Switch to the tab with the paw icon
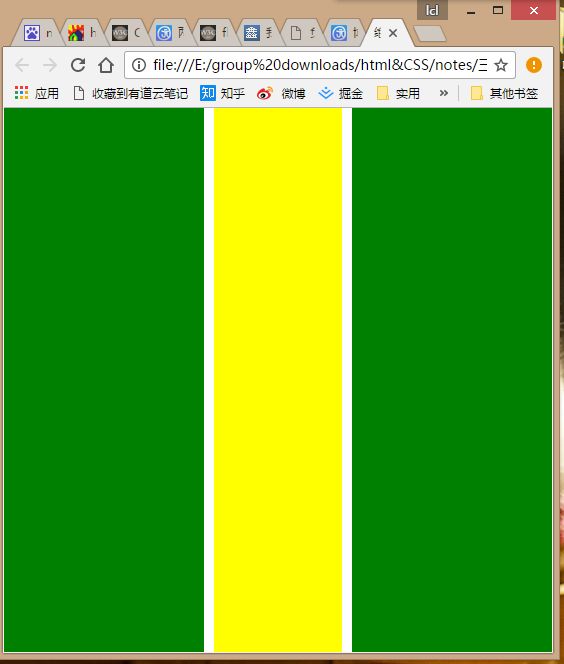This screenshot has width=564, height=664. pos(37,33)
